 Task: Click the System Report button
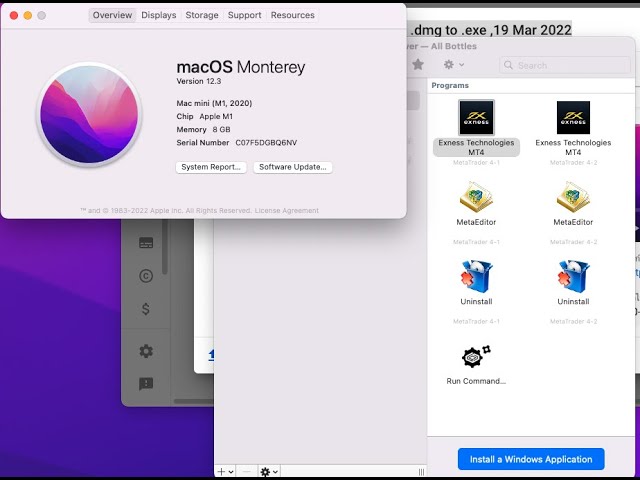click(x=211, y=167)
